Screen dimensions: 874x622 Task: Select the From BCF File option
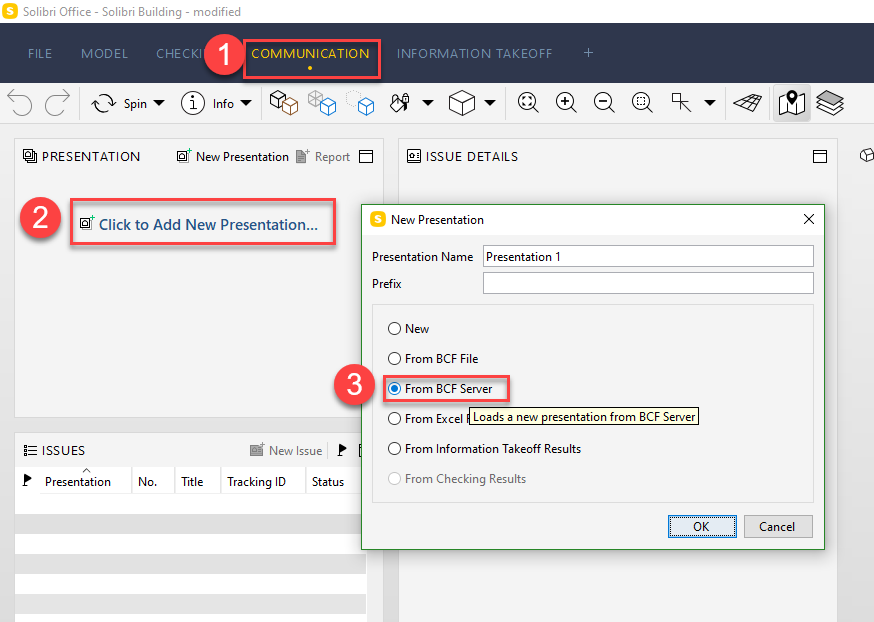[x=394, y=358]
